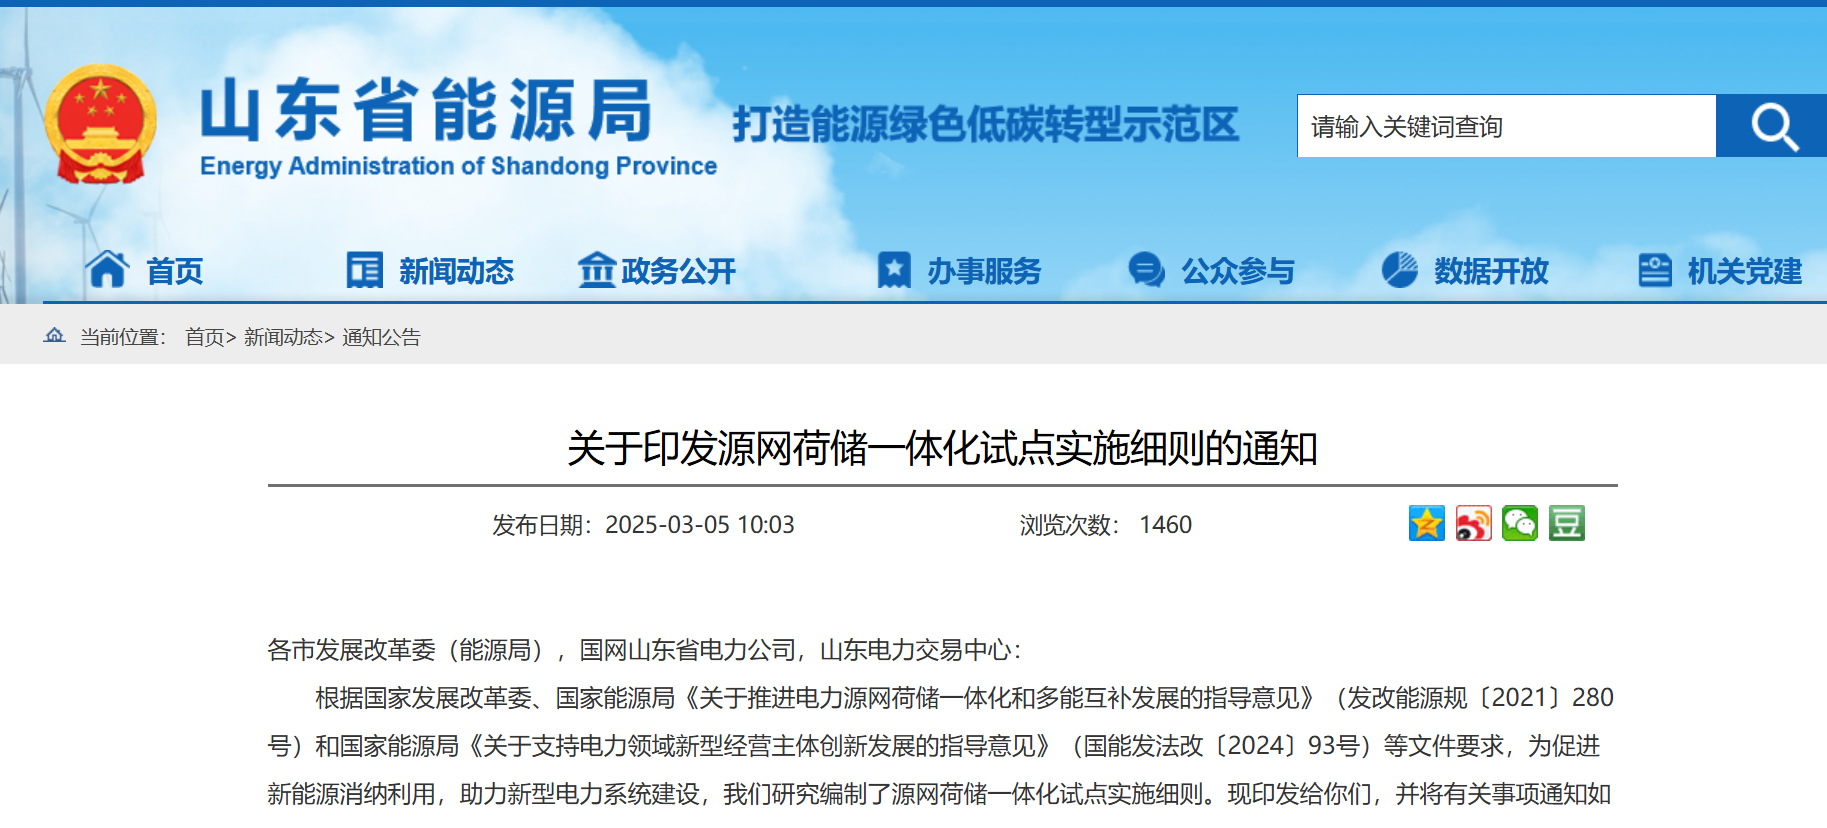Go to 新闻动态 in the breadcrumb
The image size is (1827, 828).
tap(283, 337)
